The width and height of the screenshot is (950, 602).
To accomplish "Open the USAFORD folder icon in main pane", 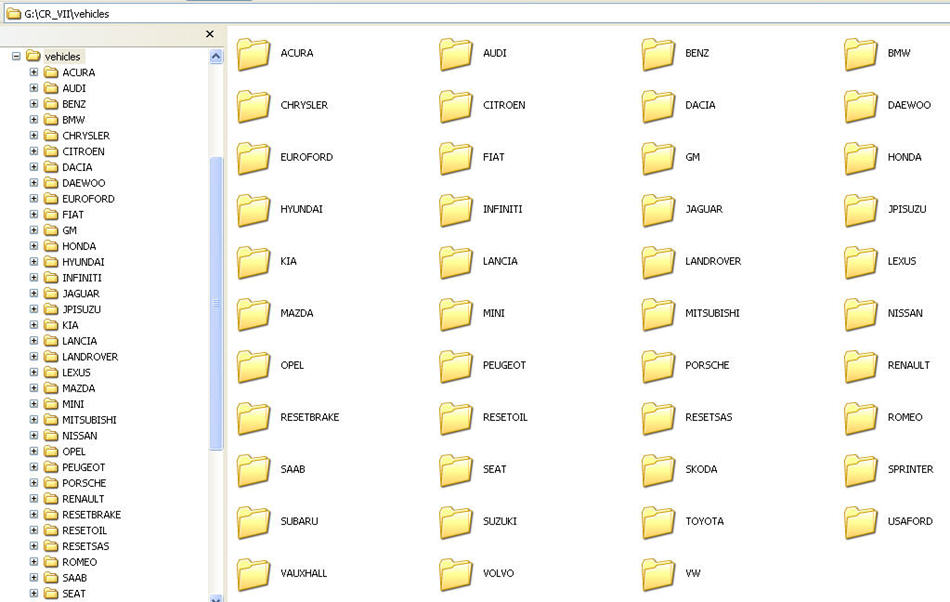I will [860, 523].
